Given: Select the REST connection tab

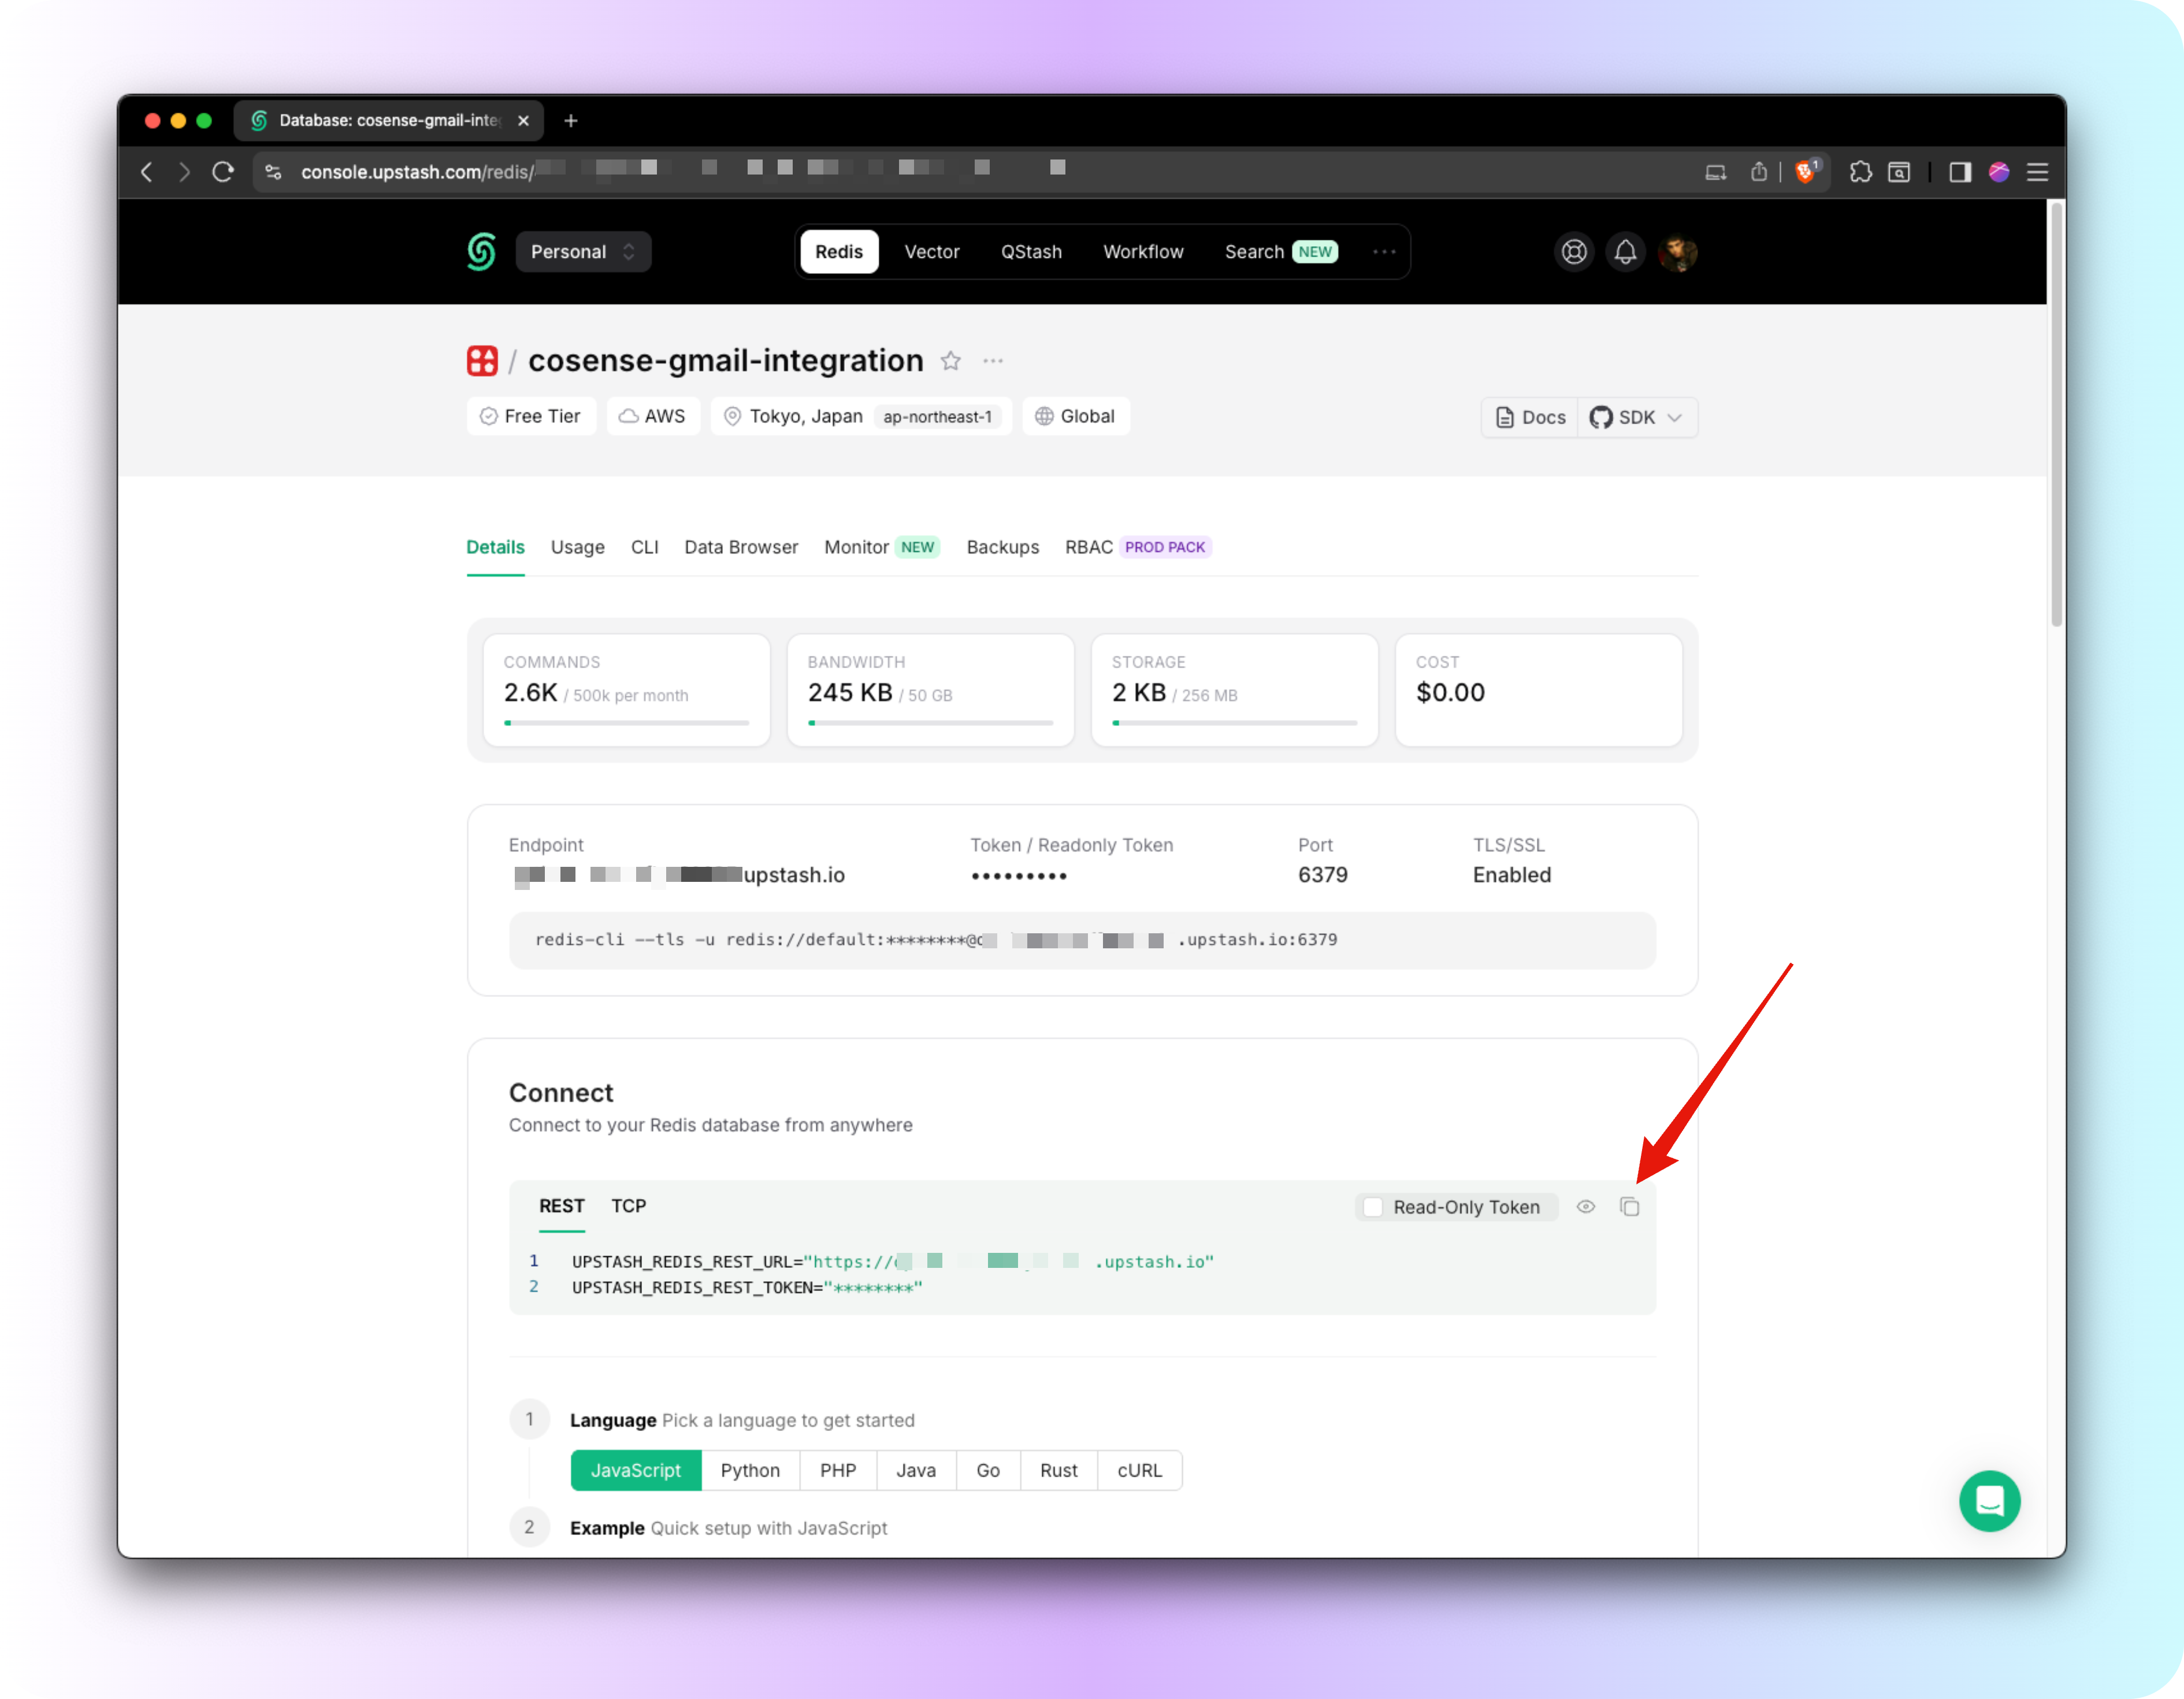Looking at the screenshot, I should click(x=561, y=1206).
